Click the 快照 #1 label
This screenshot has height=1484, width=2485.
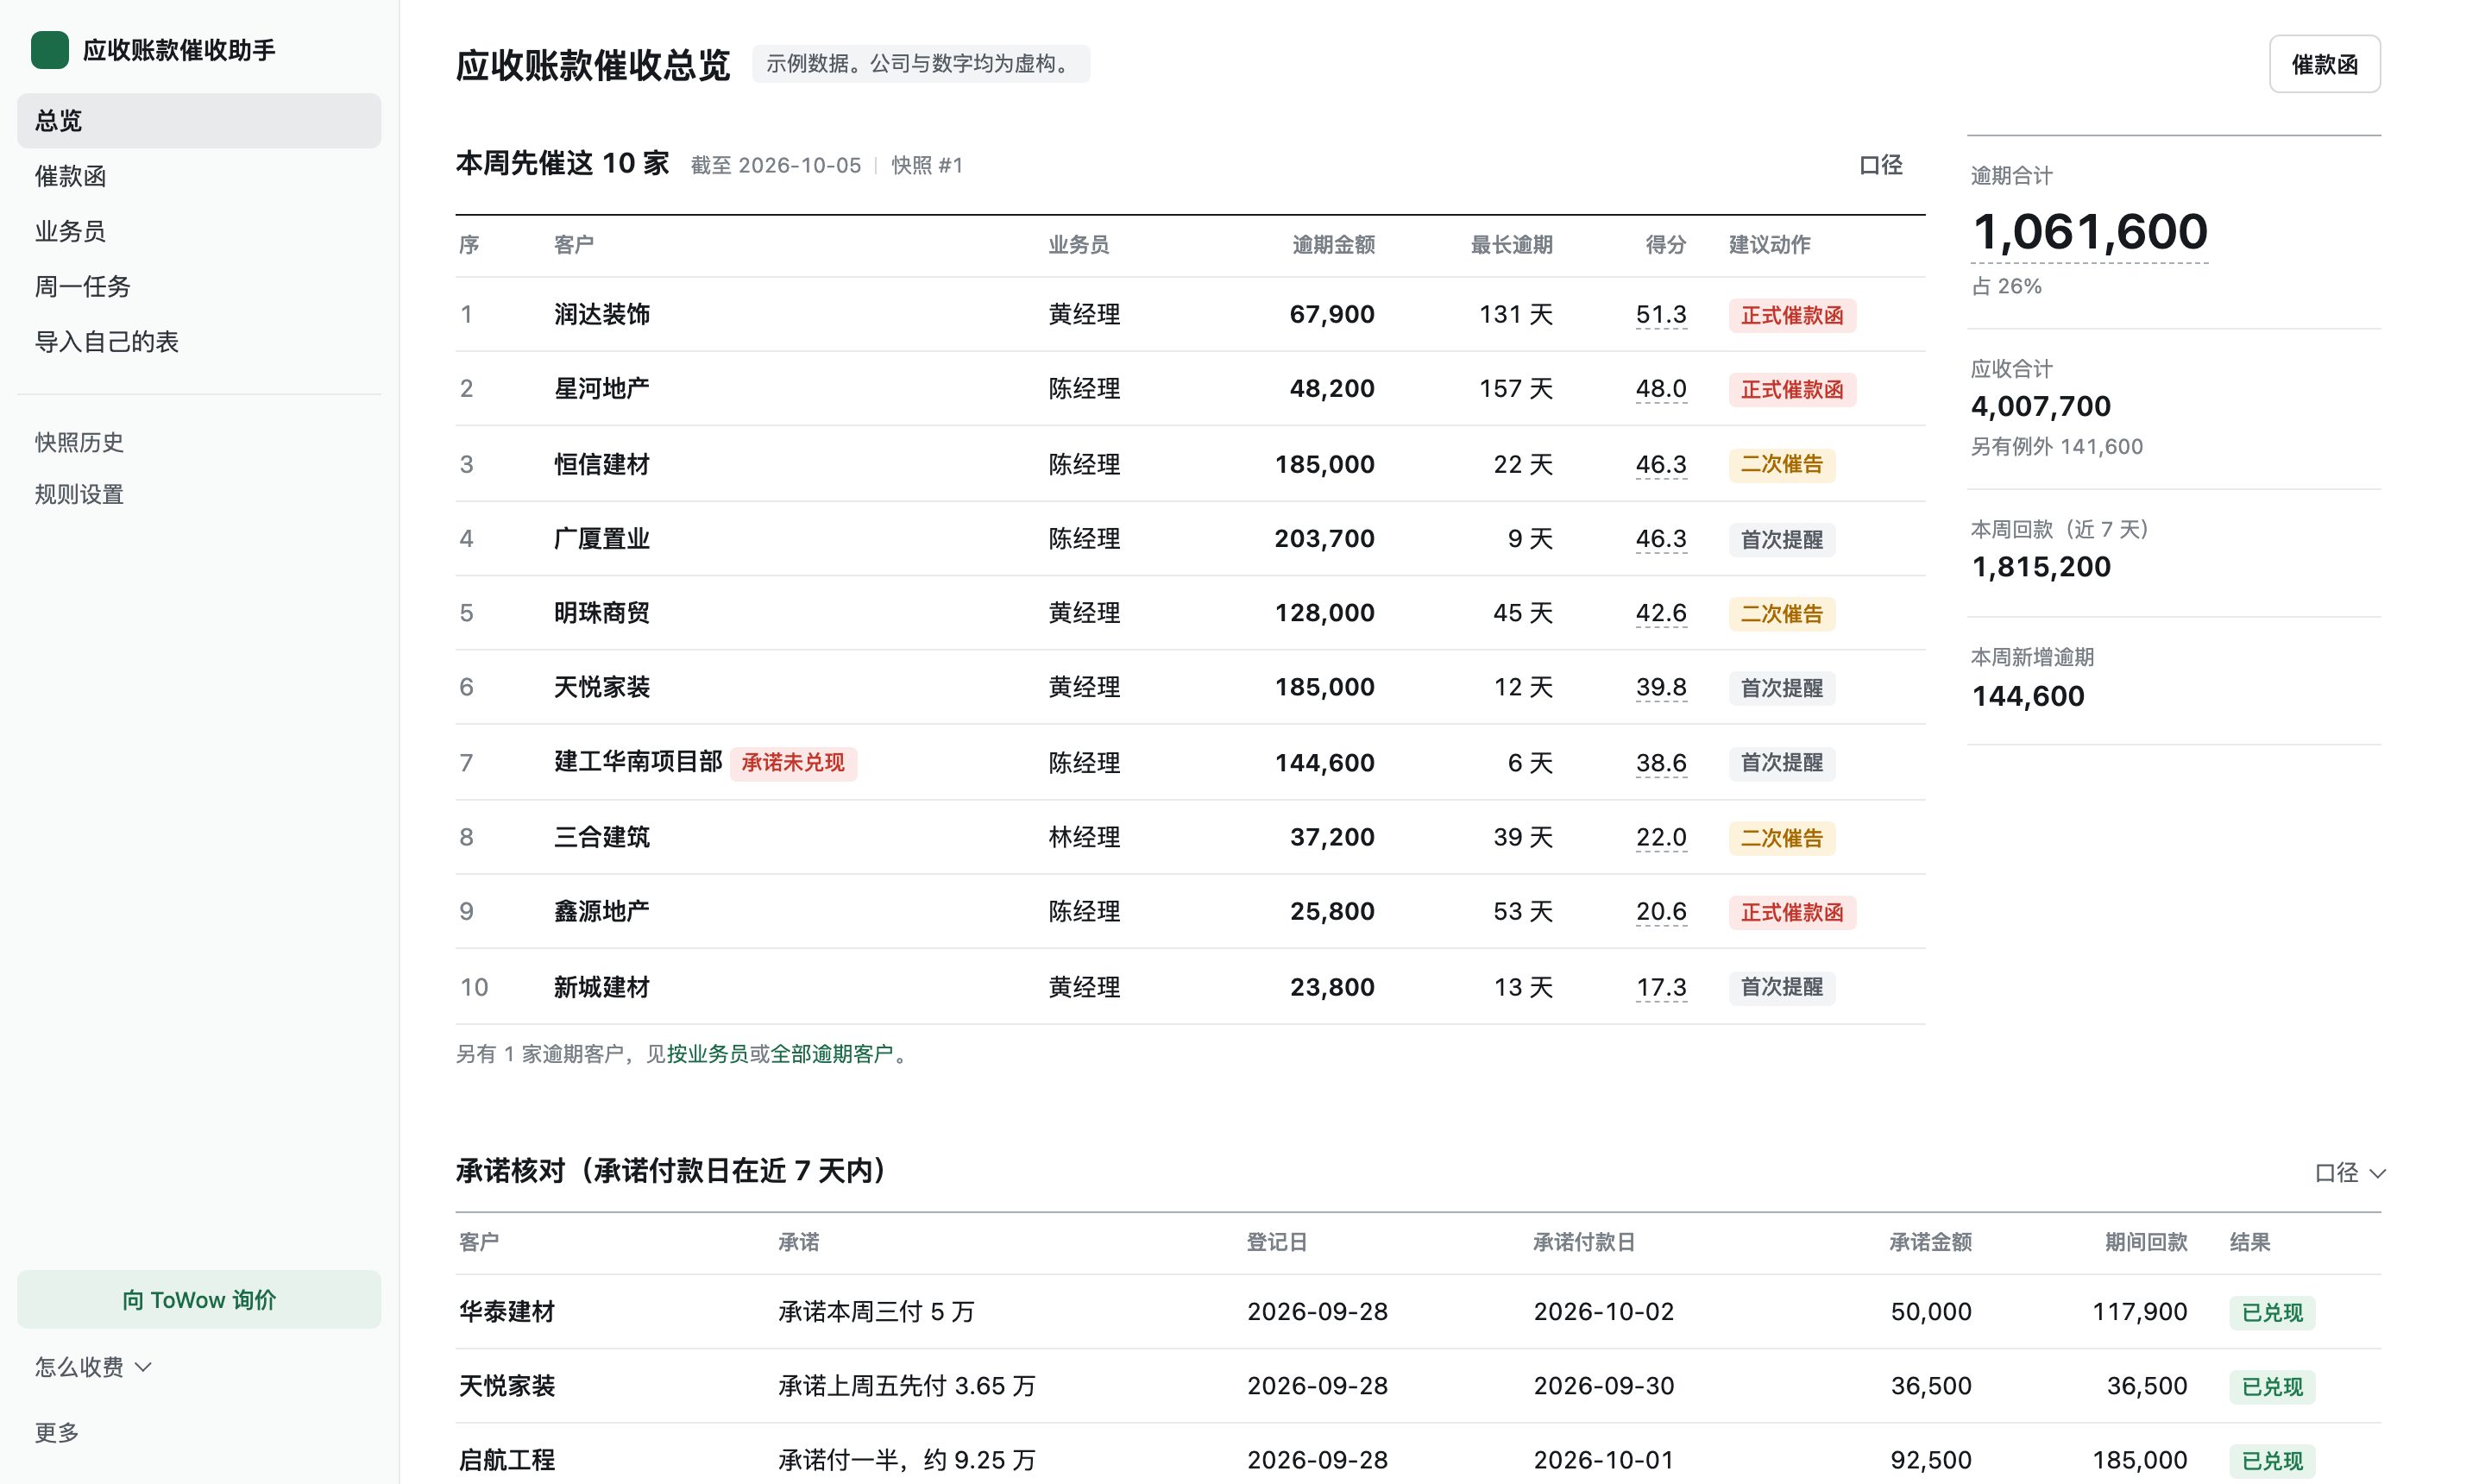[x=927, y=165]
